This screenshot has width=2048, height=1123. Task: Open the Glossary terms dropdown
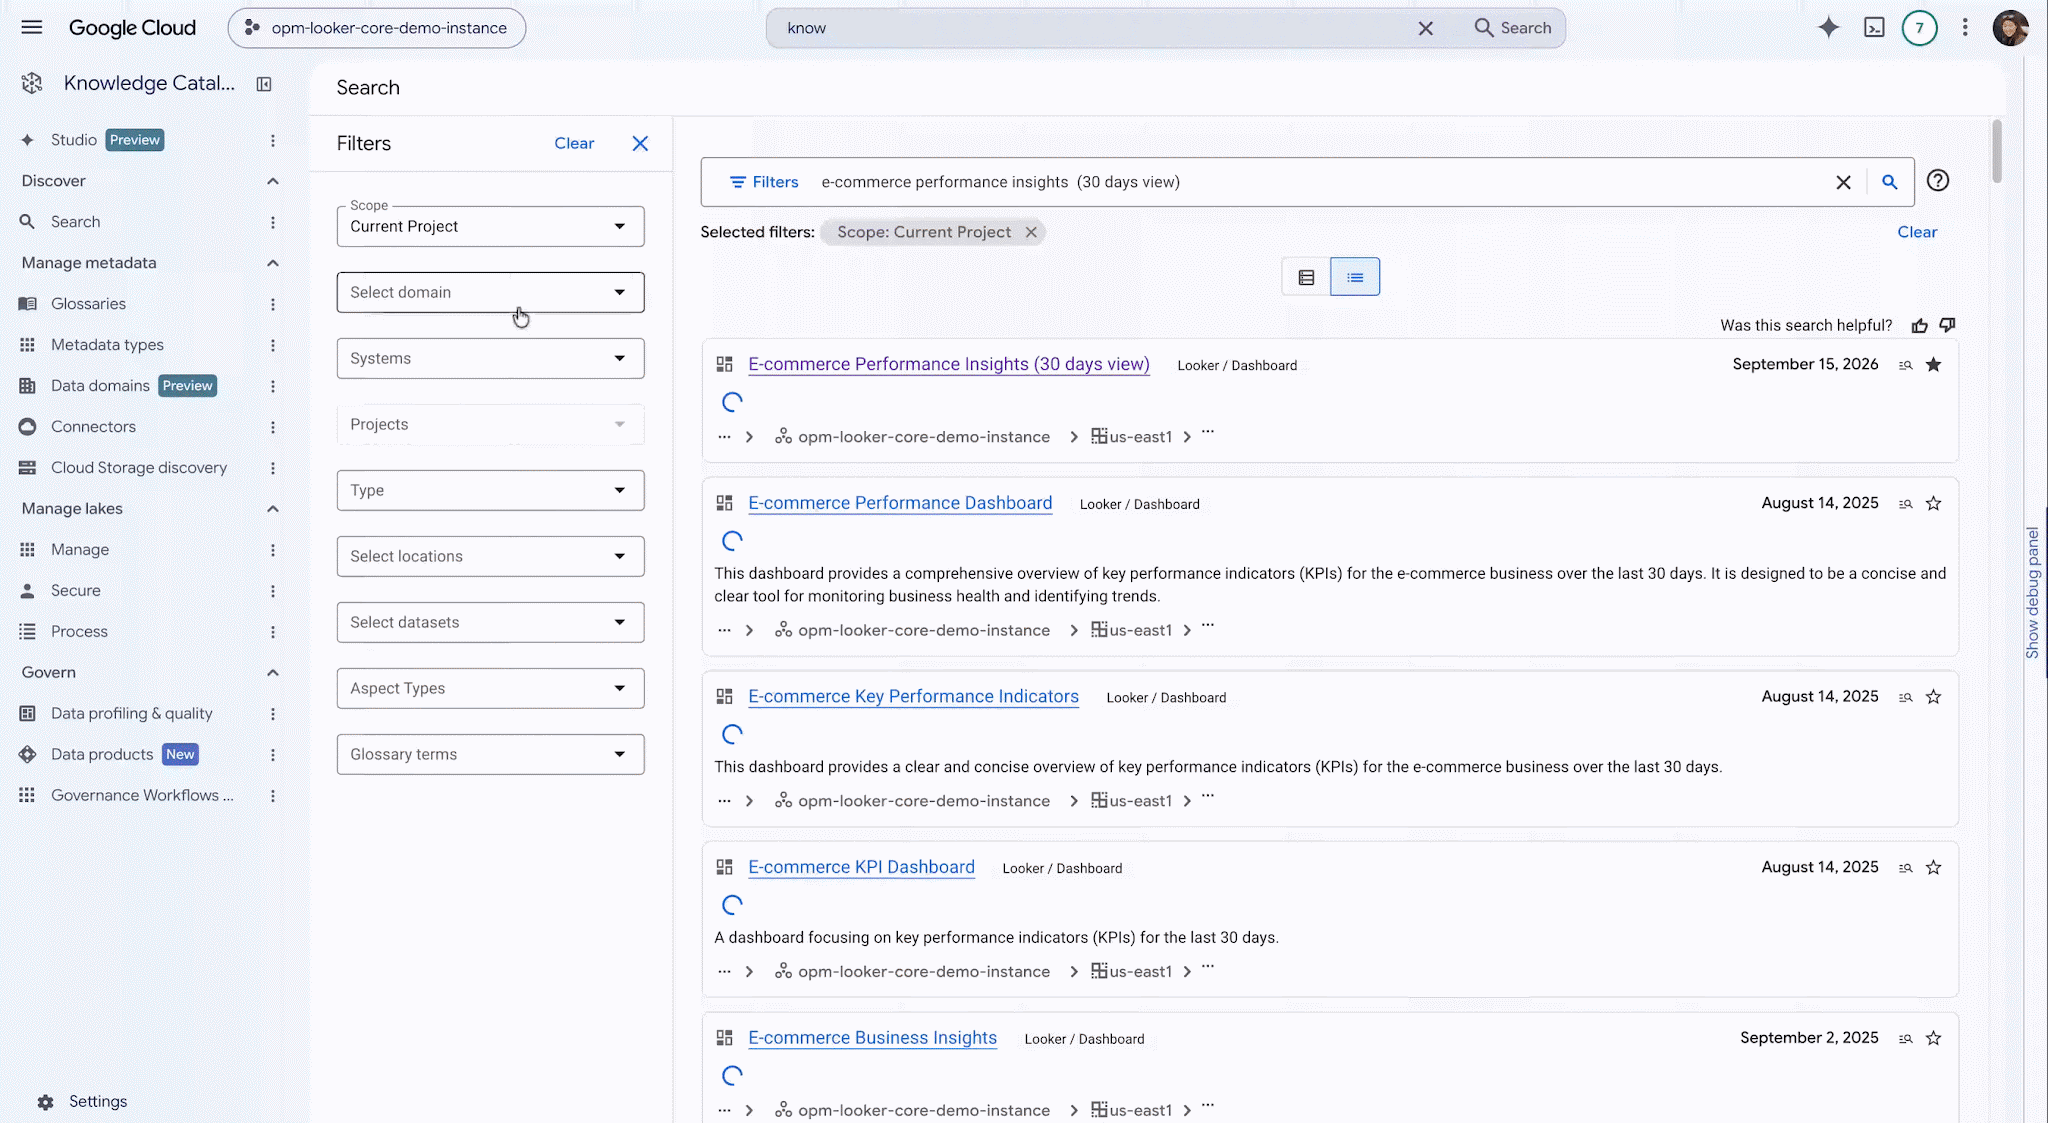490,754
